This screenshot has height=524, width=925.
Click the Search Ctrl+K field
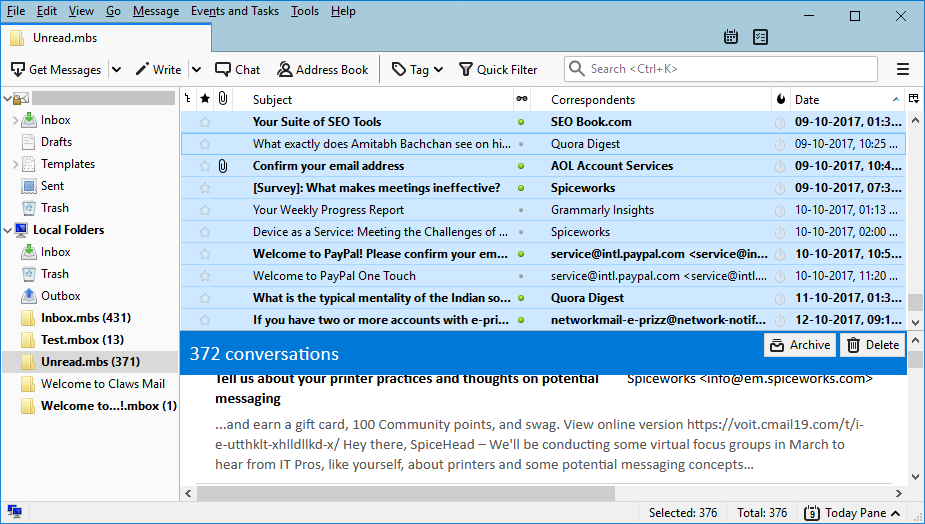click(x=720, y=69)
